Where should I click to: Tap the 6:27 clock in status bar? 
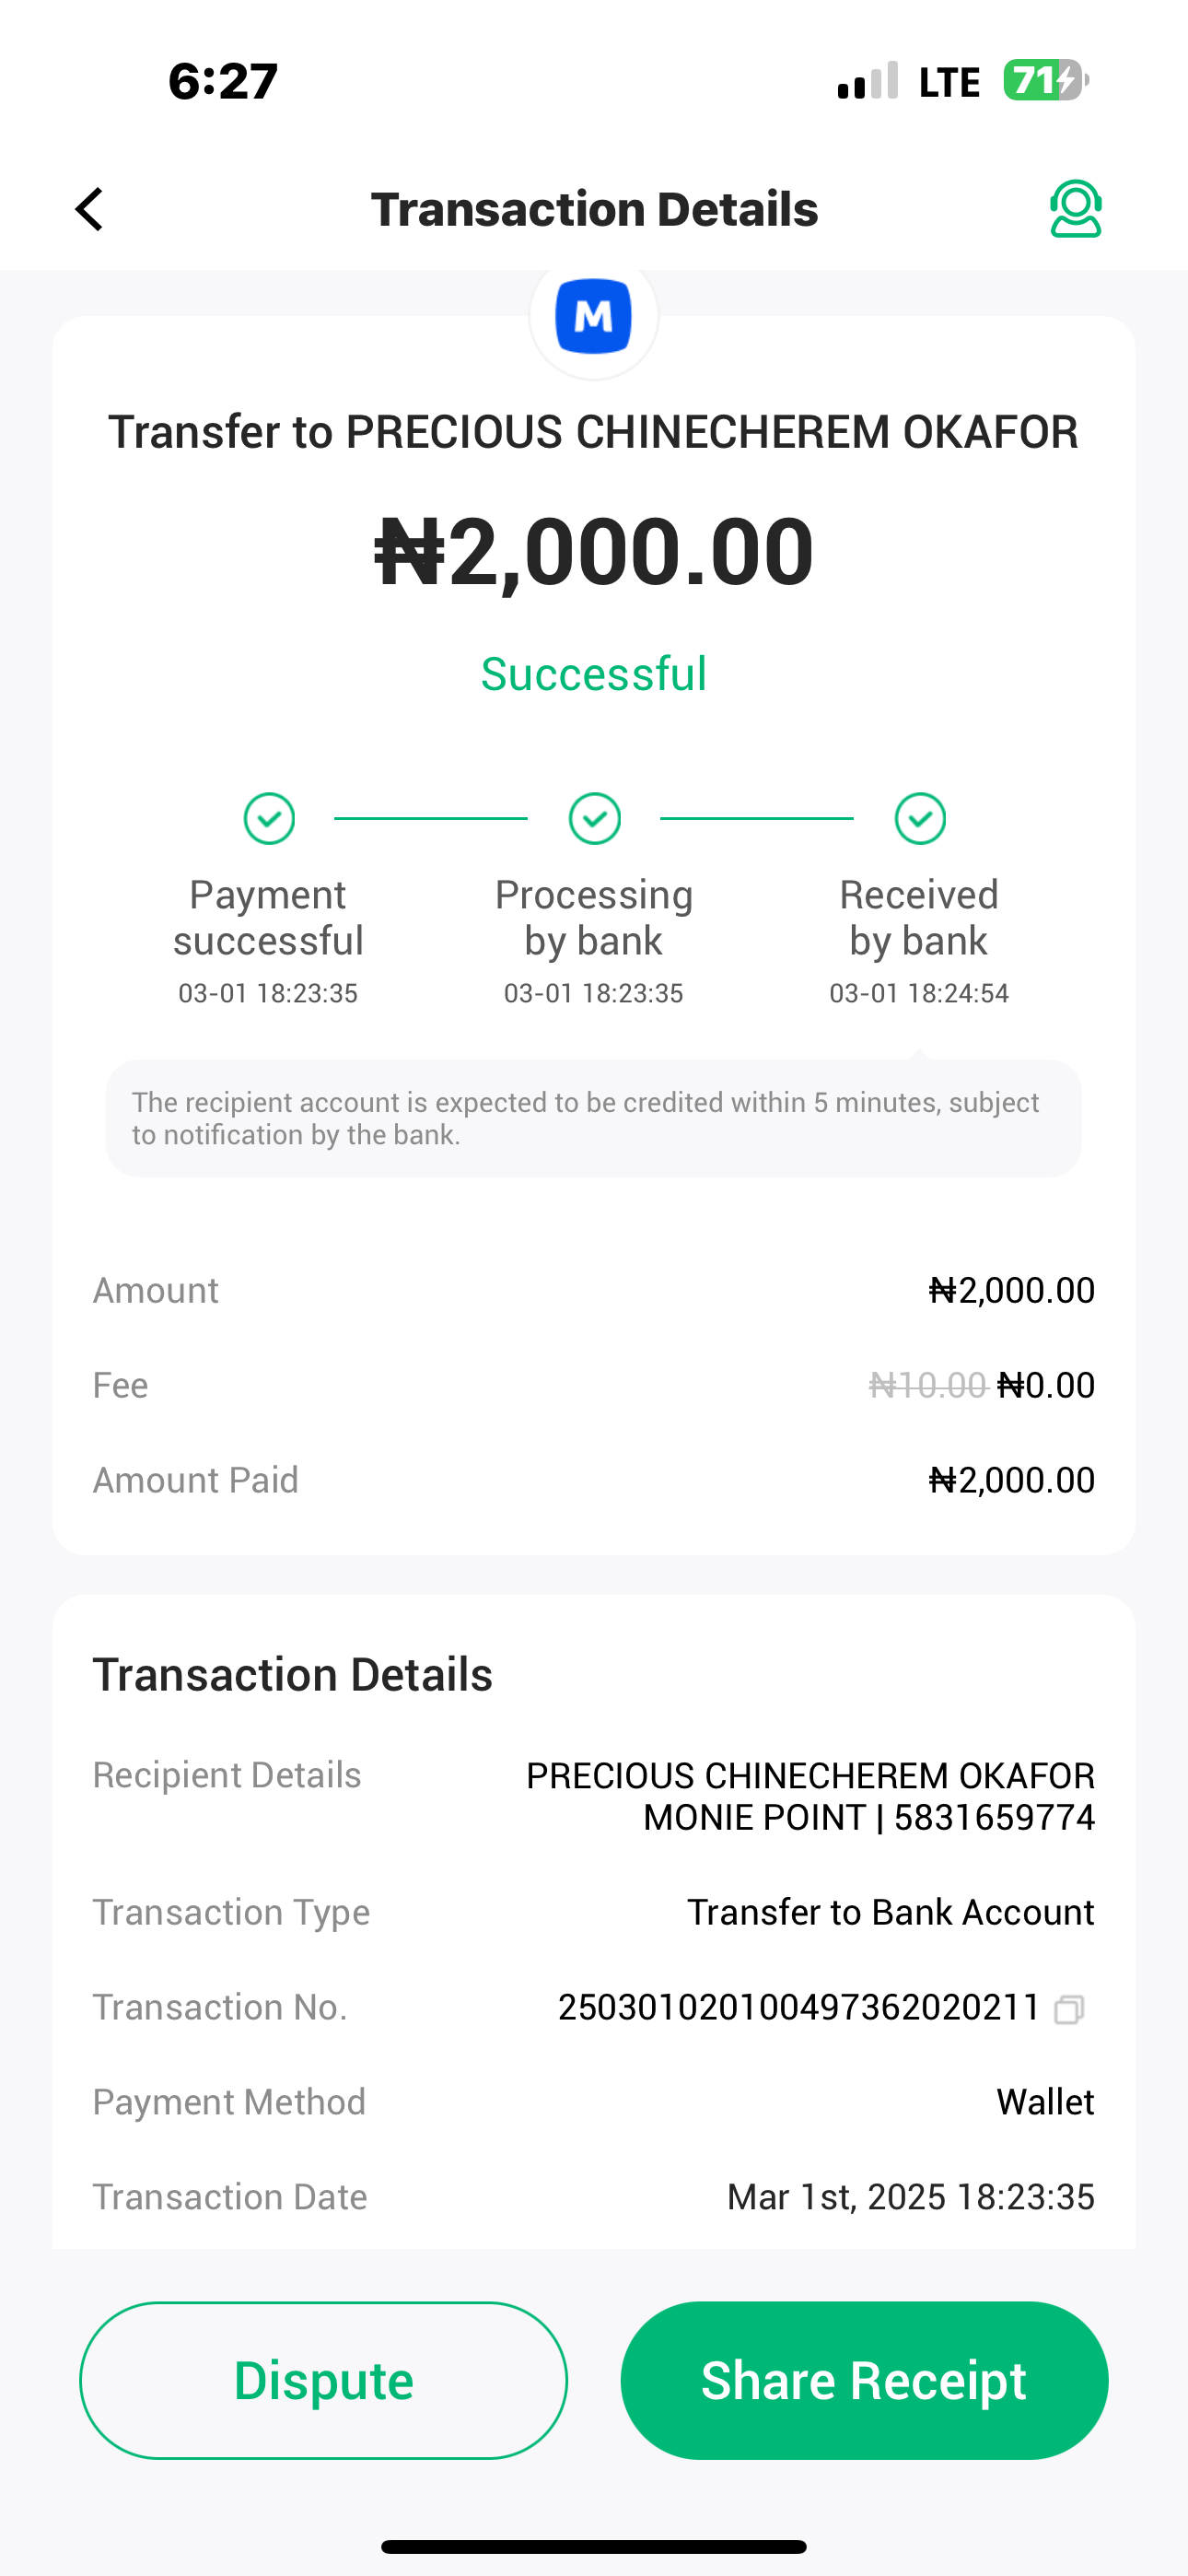[x=223, y=81]
